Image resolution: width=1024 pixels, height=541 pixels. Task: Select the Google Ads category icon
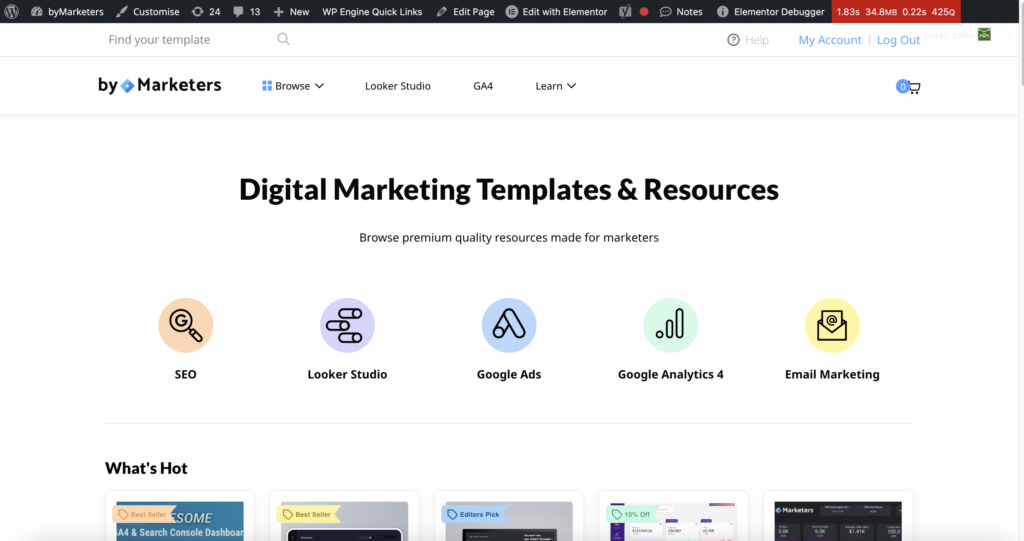tap(509, 325)
